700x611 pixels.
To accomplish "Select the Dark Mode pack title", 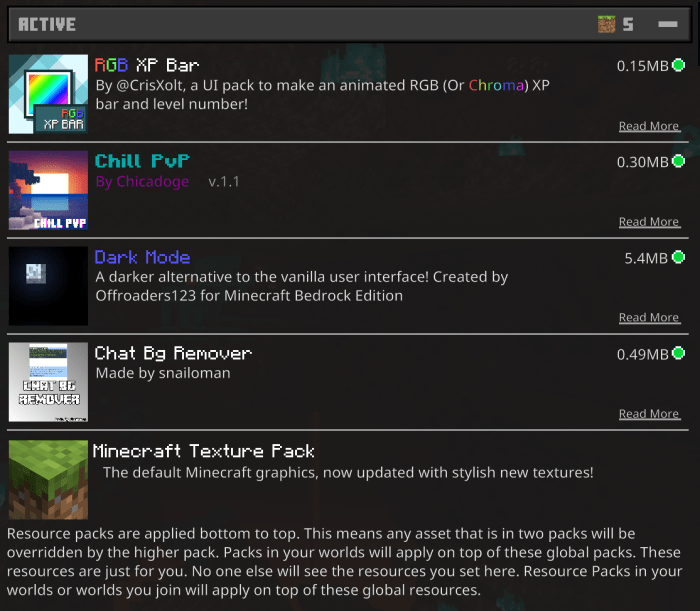I will pyautogui.click(x=142, y=257).
